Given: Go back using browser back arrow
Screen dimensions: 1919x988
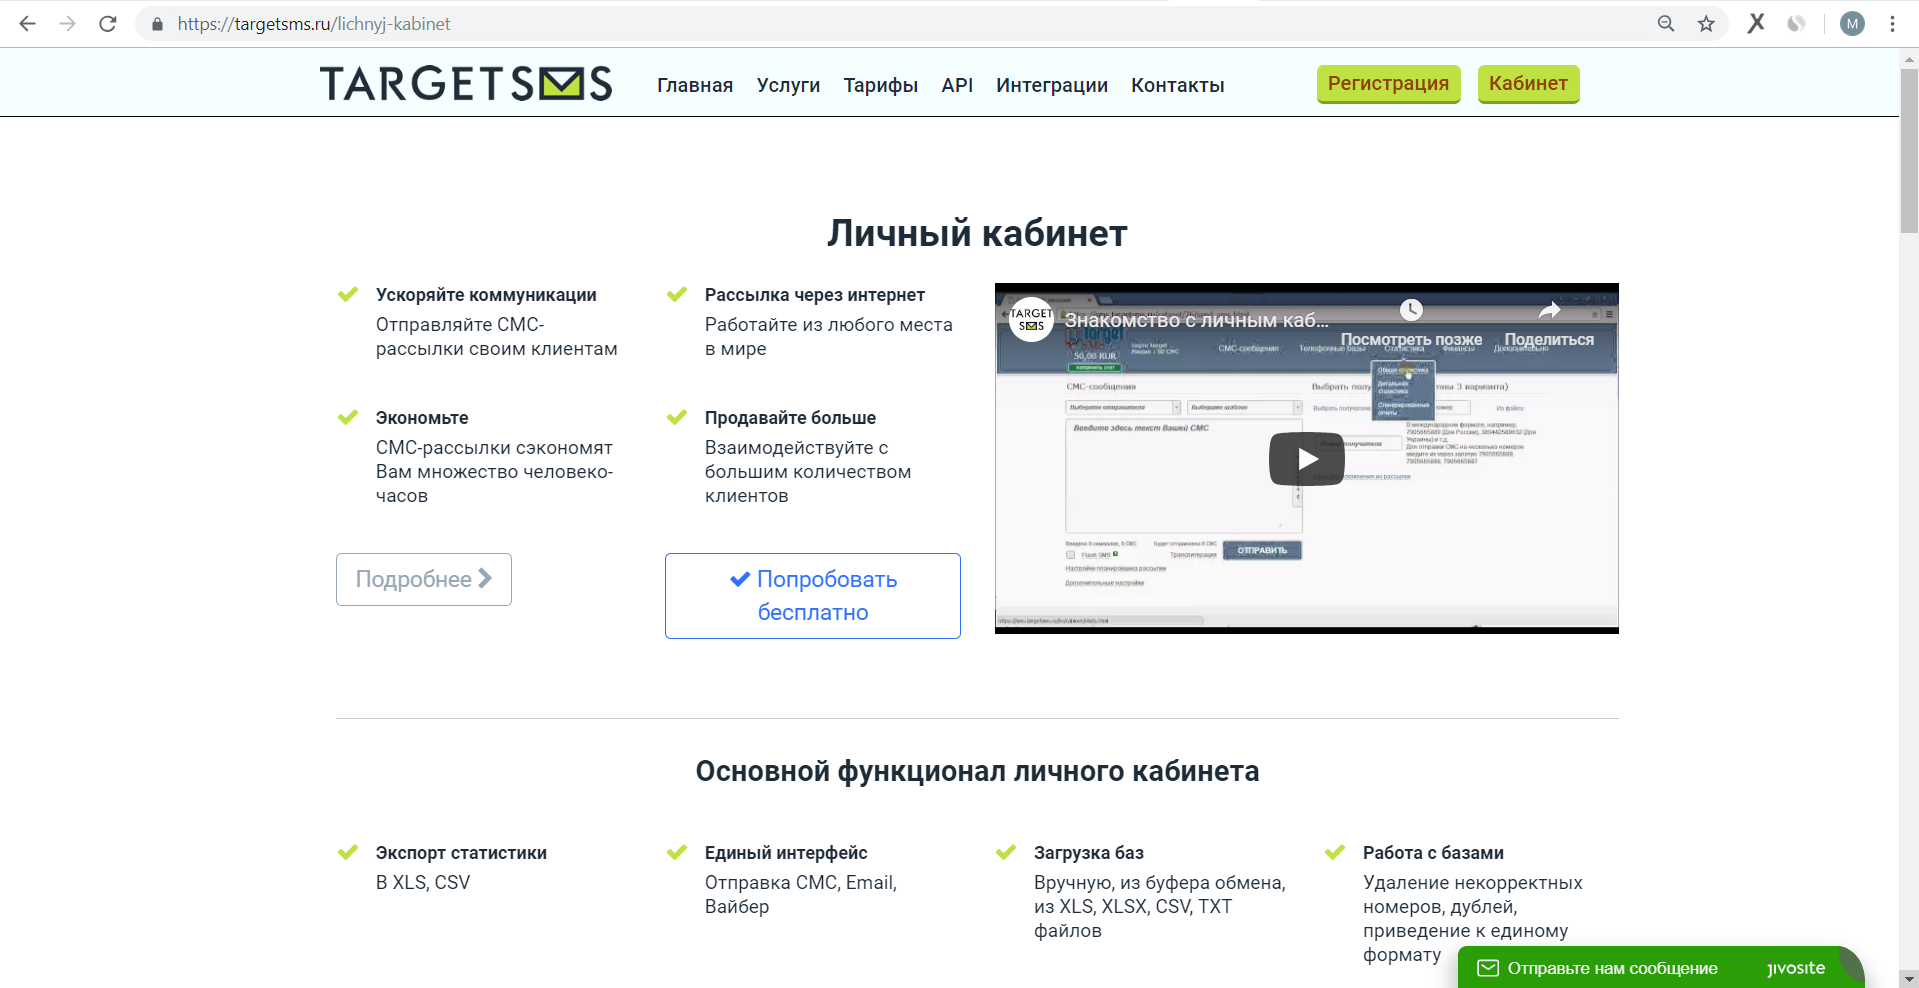Looking at the screenshot, I should 28,23.
